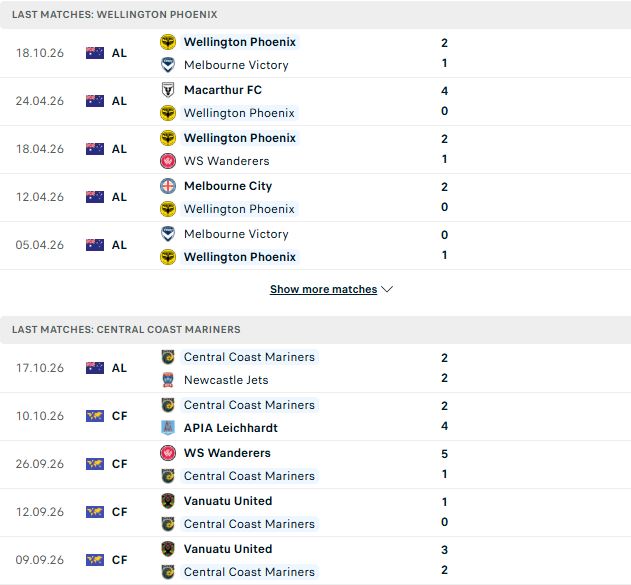
Task: Click Vanuatu United crest in 09.09.26 match
Action: coord(168,549)
